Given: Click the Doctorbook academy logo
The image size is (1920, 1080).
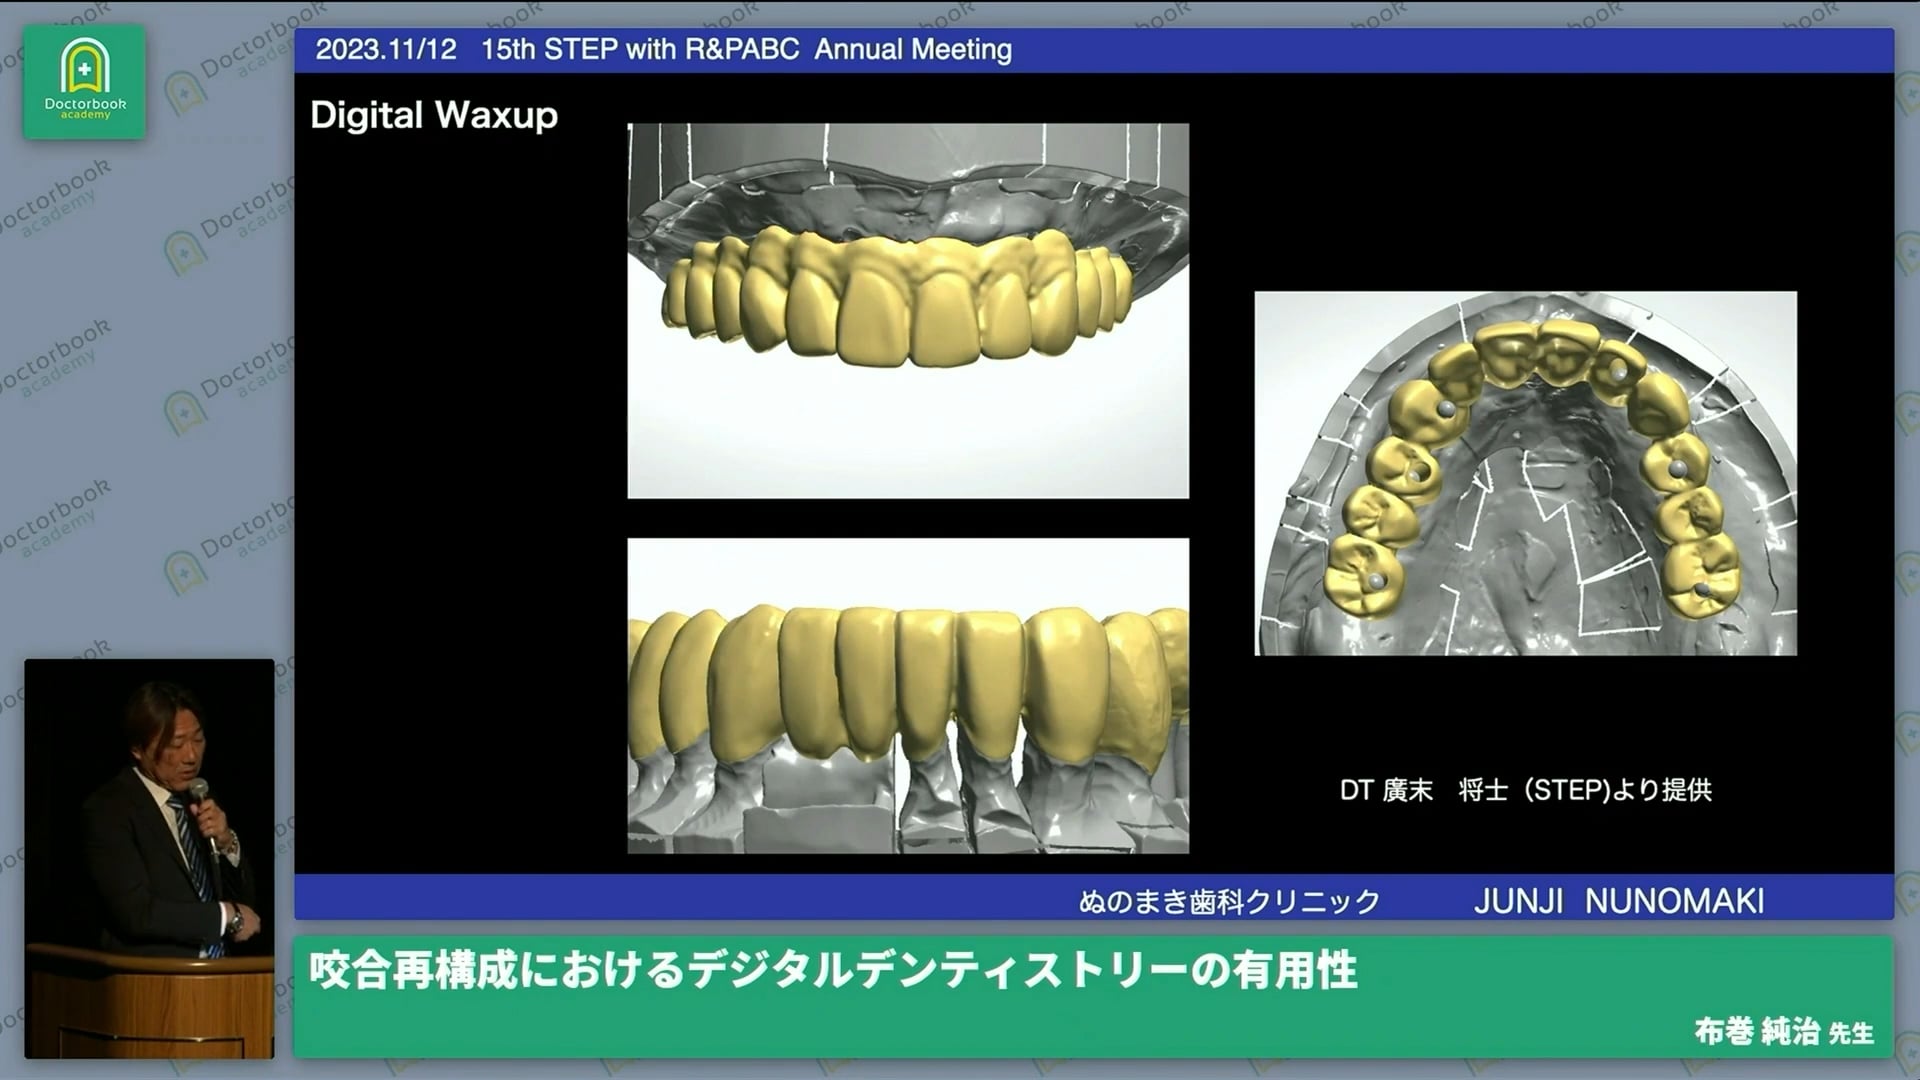Looking at the screenshot, I should pos(85,82).
